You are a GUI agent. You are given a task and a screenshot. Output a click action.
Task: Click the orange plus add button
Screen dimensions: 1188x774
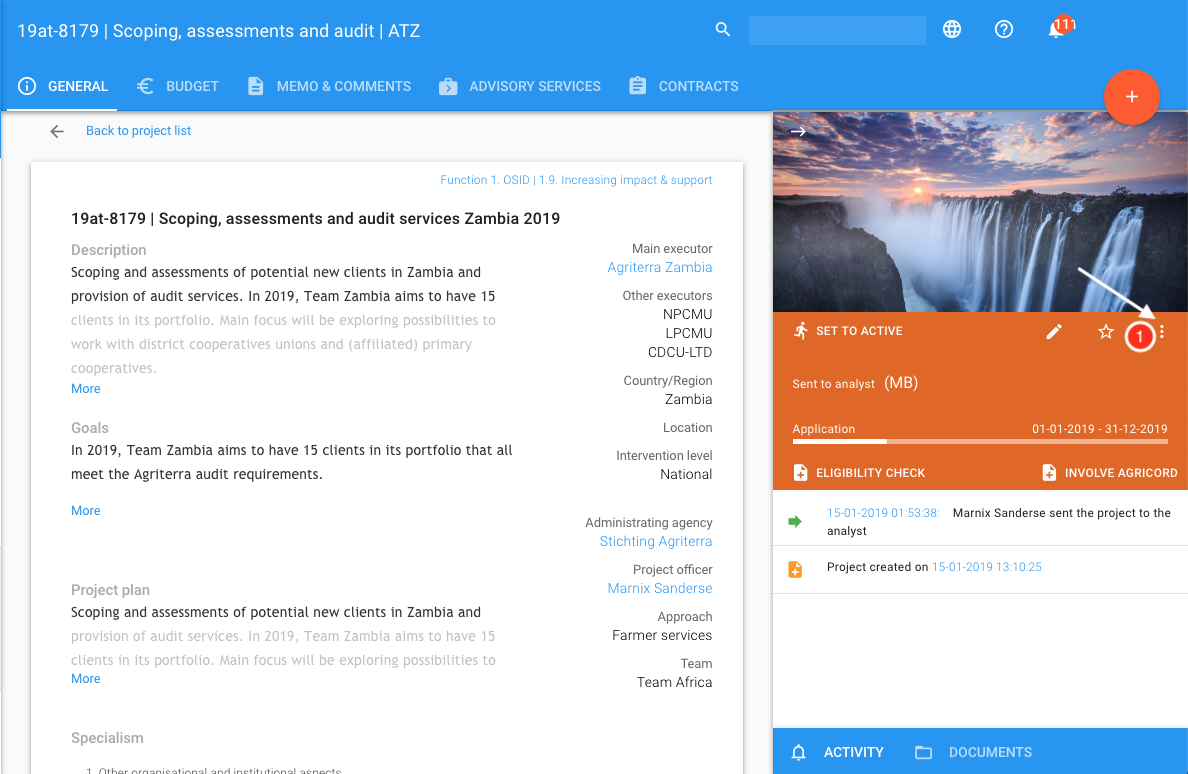(x=1131, y=97)
